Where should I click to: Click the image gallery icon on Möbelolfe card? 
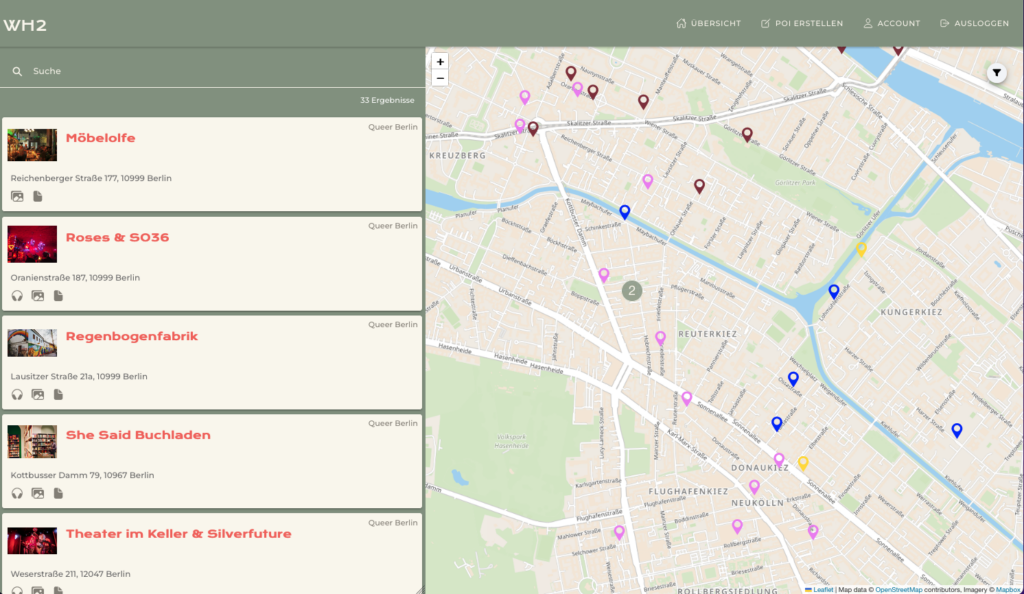[17, 197]
